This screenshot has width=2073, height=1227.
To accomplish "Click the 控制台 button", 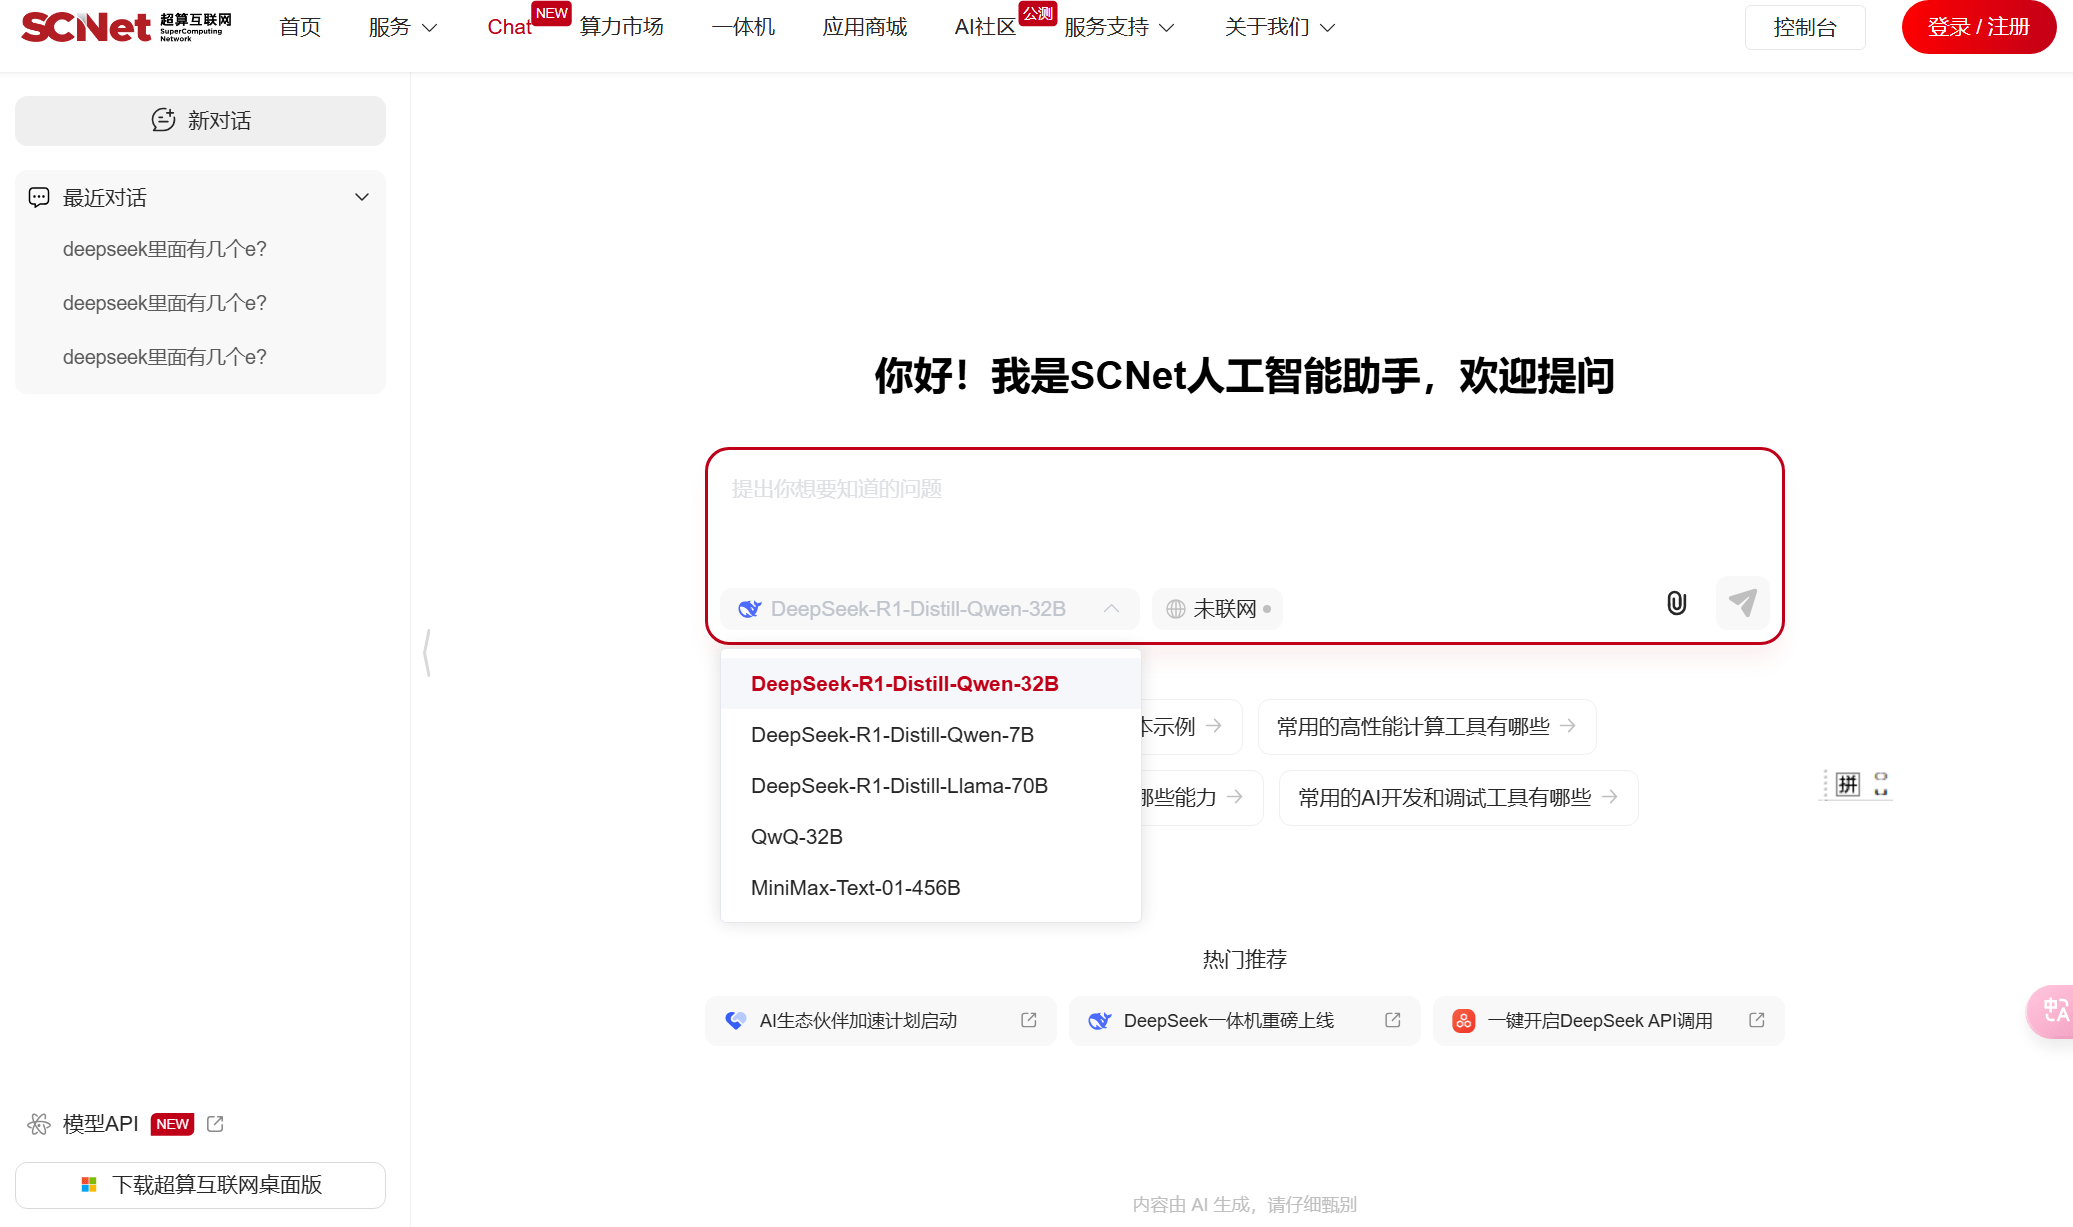I will point(1804,27).
